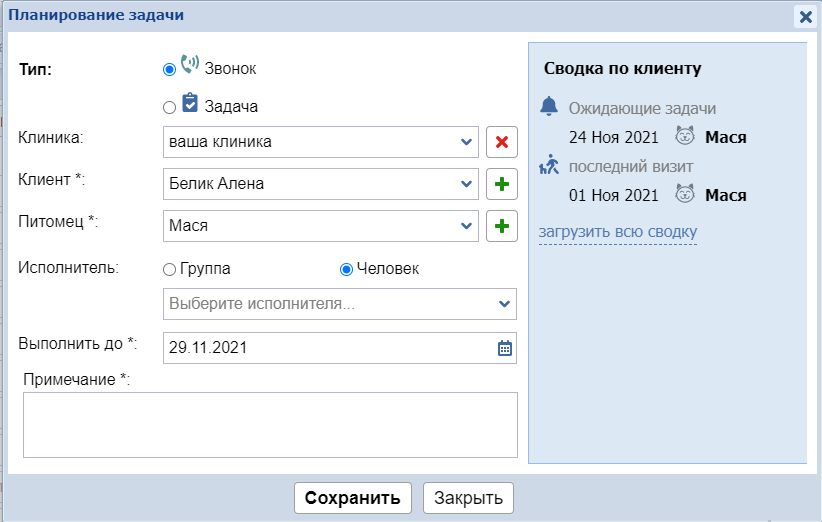Click cat icon next to 01 Ноя 2021

coord(685,195)
